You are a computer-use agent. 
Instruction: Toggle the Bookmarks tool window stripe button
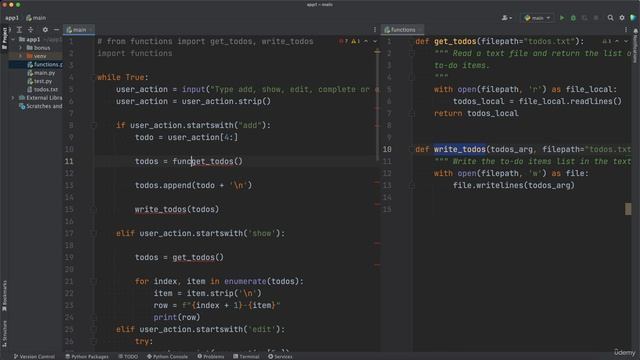point(4,296)
